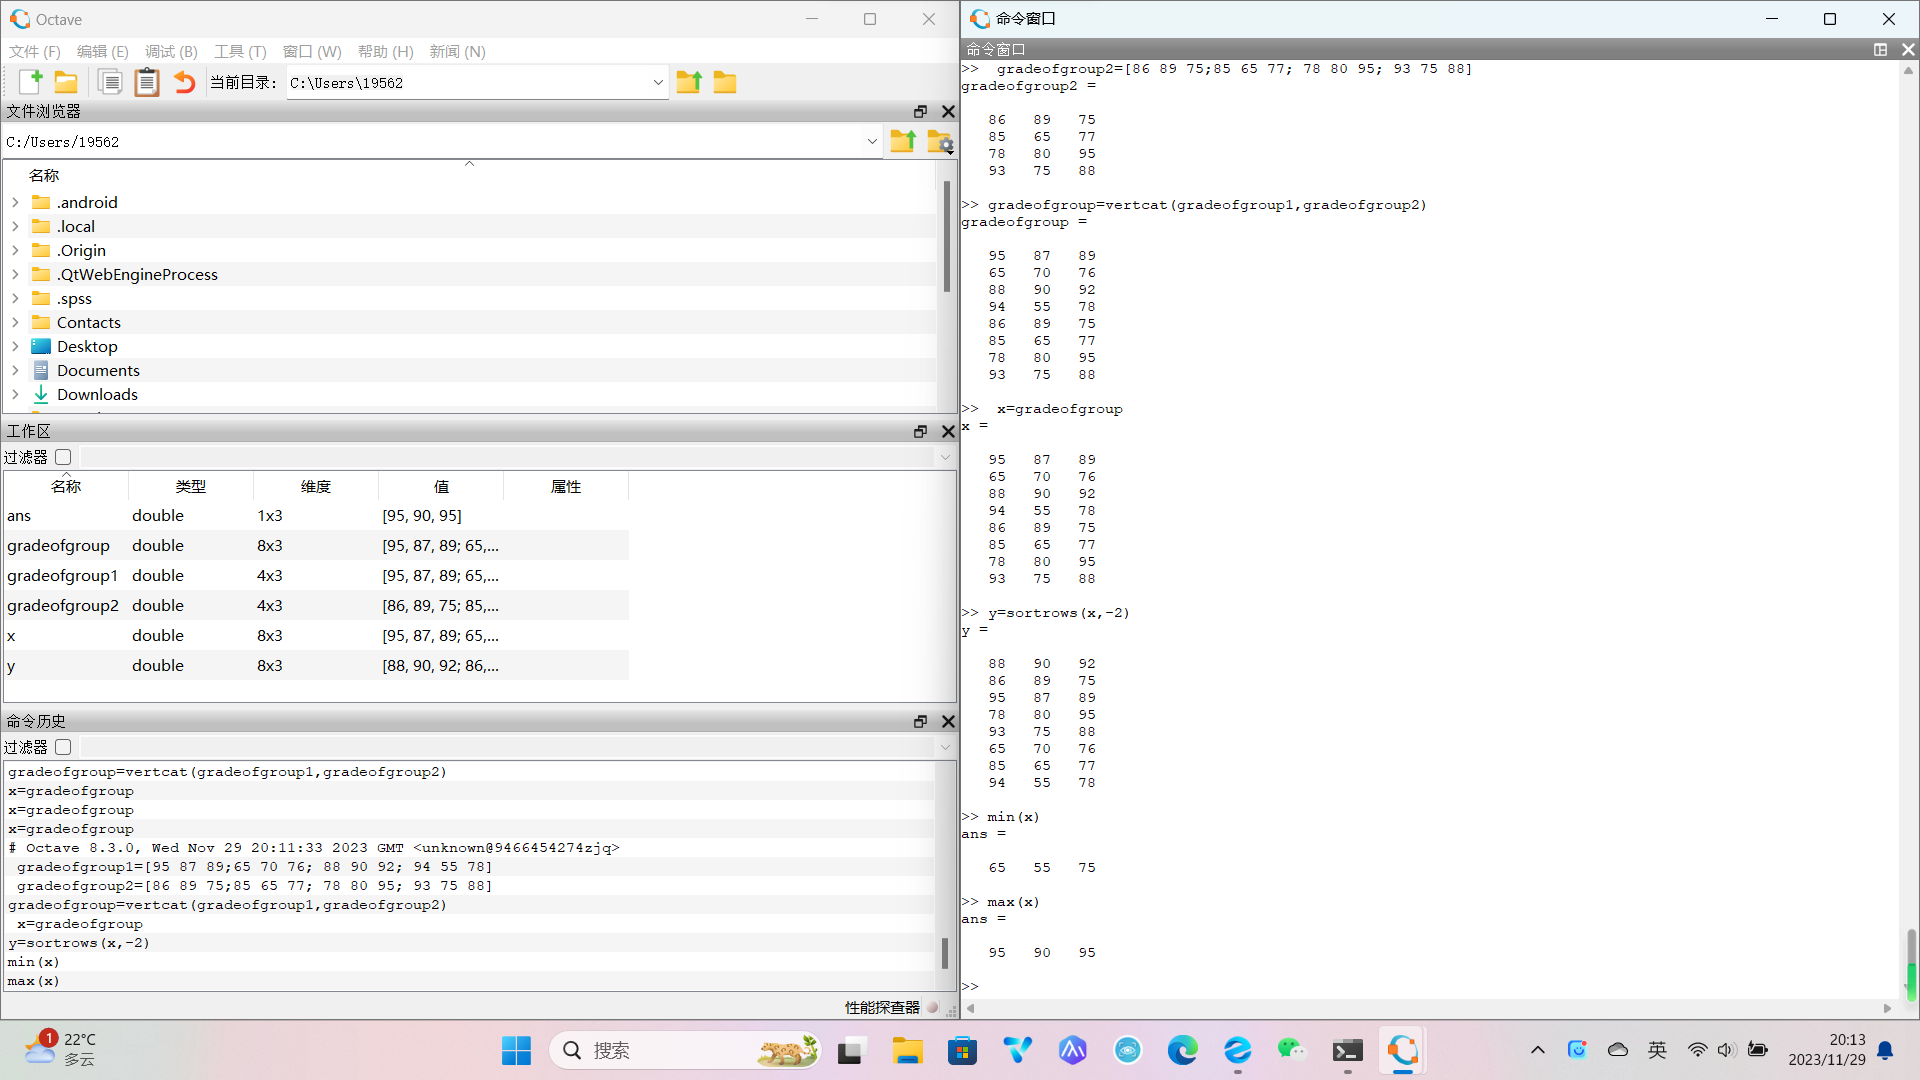Click the Open File folder icon
The width and height of the screenshot is (1920, 1080).
(66, 82)
